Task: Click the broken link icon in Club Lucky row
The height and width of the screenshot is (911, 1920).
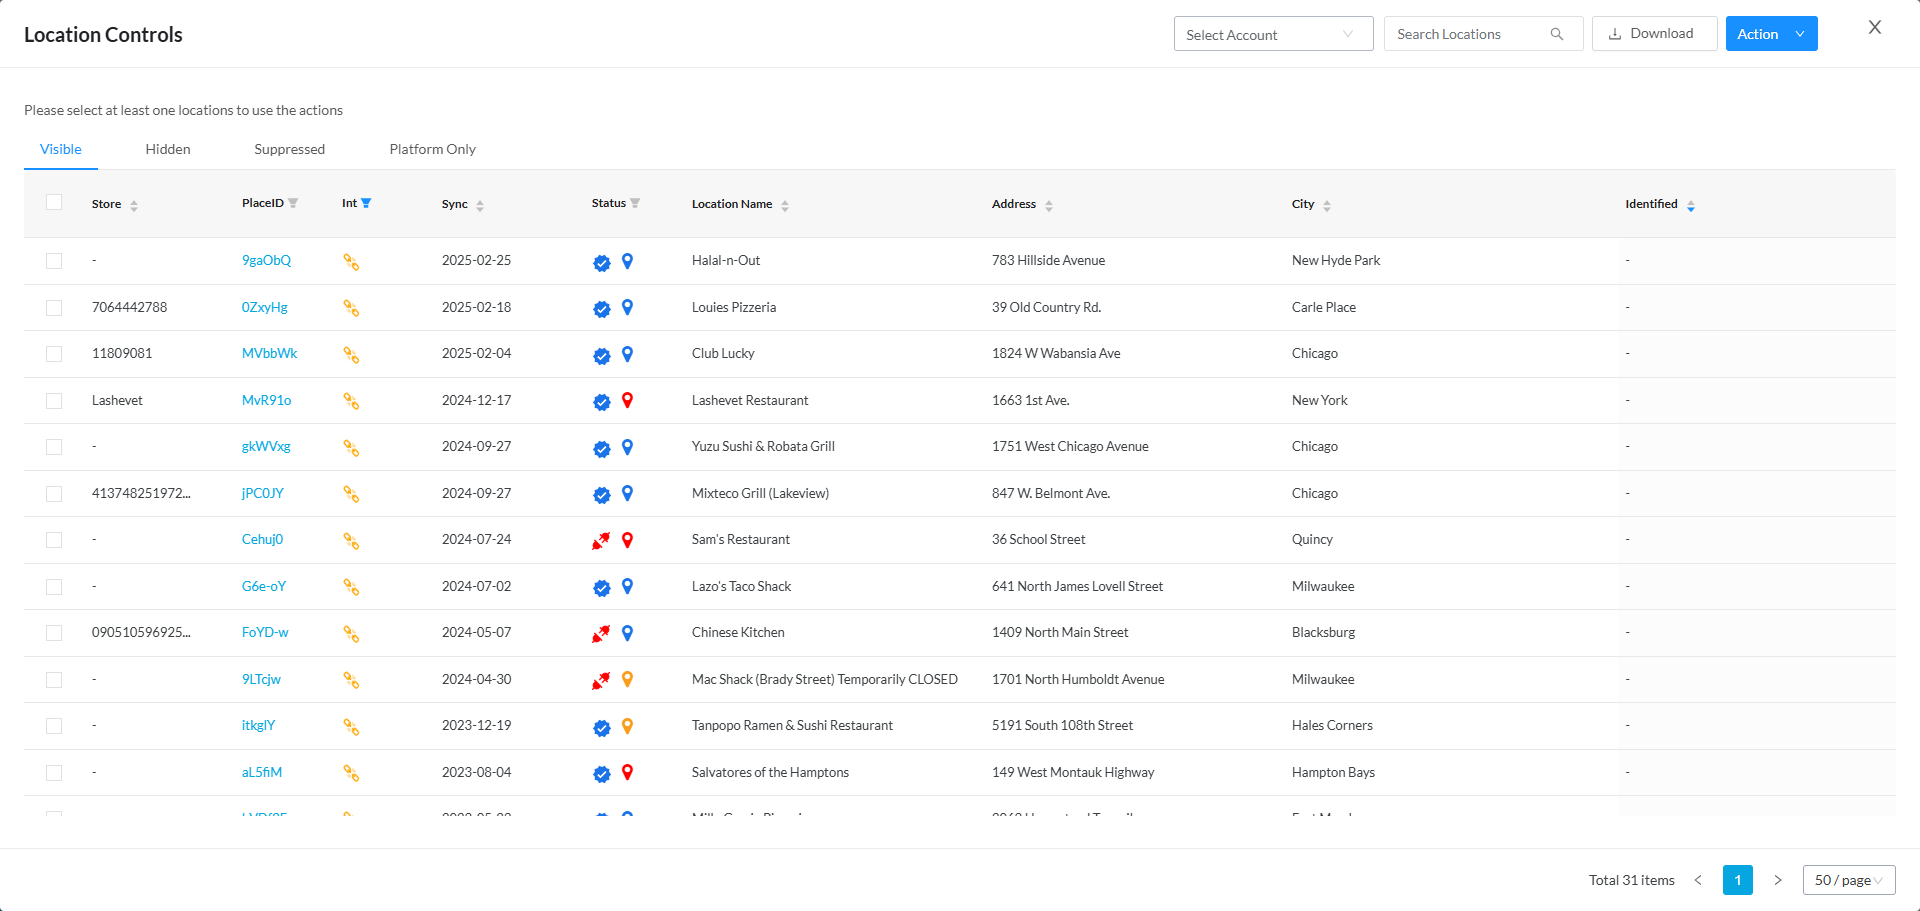Action: 351,355
